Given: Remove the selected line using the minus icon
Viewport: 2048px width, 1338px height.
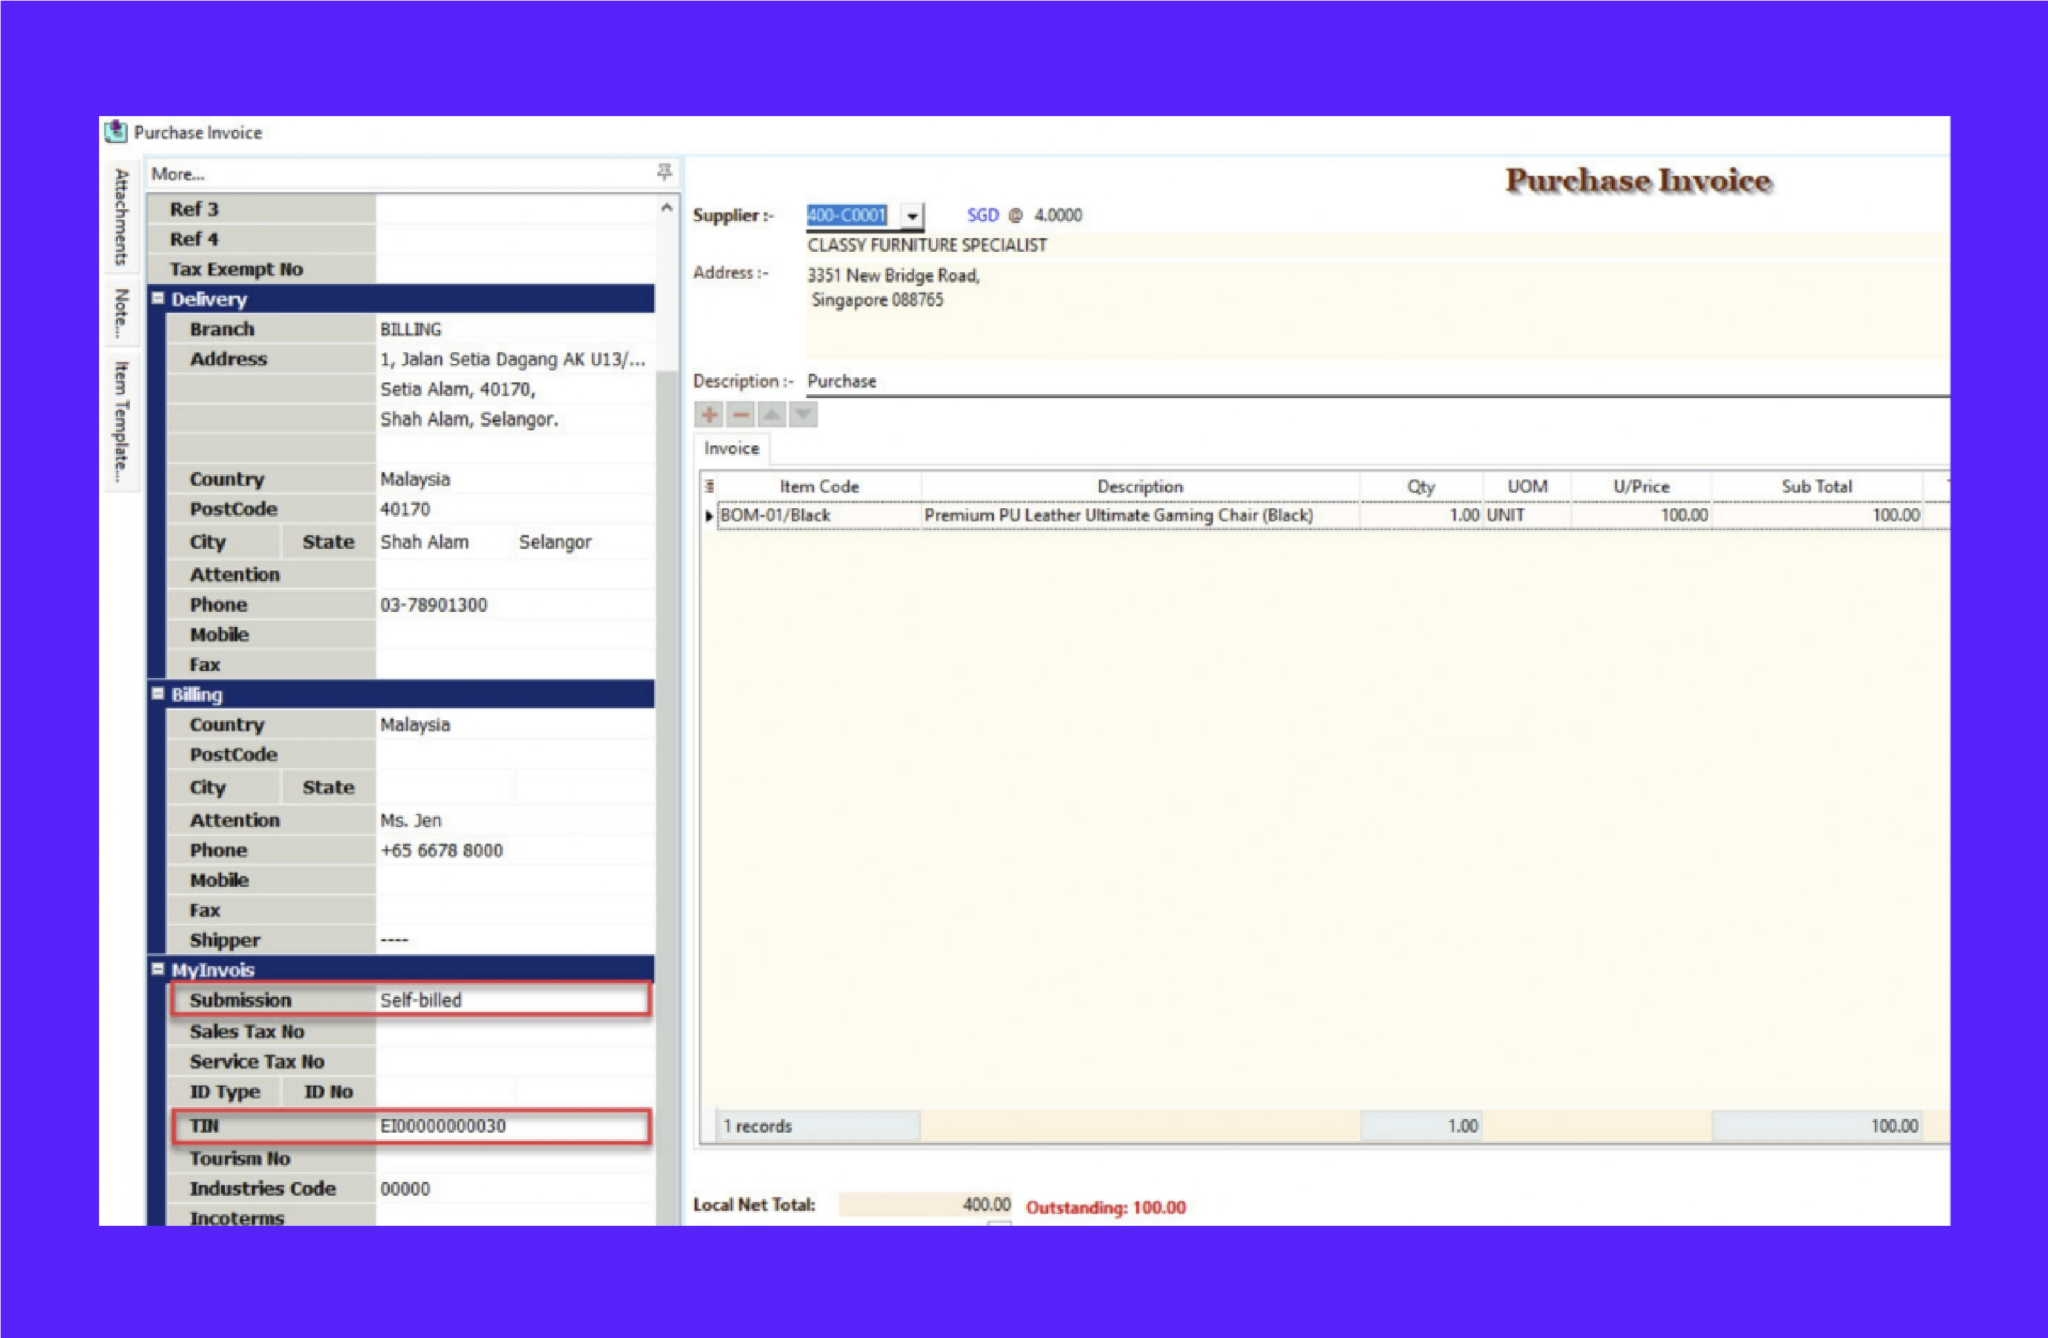Looking at the screenshot, I should point(740,413).
